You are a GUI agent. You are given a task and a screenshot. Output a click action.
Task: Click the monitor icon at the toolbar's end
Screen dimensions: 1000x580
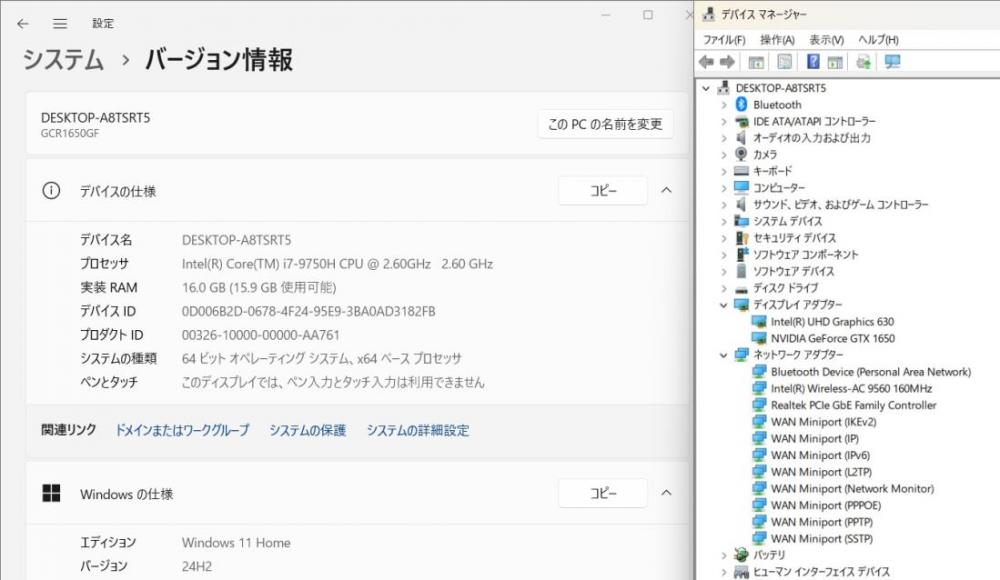click(892, 62)
